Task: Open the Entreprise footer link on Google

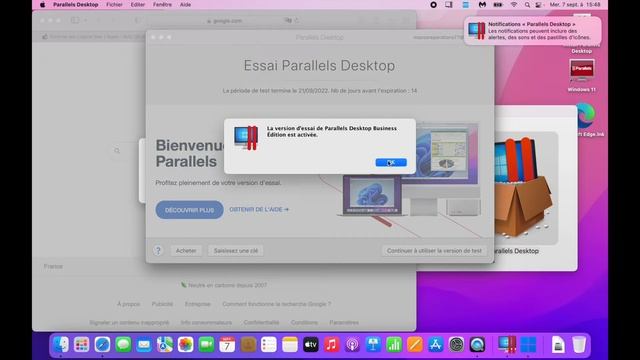Action: (198, 304)
